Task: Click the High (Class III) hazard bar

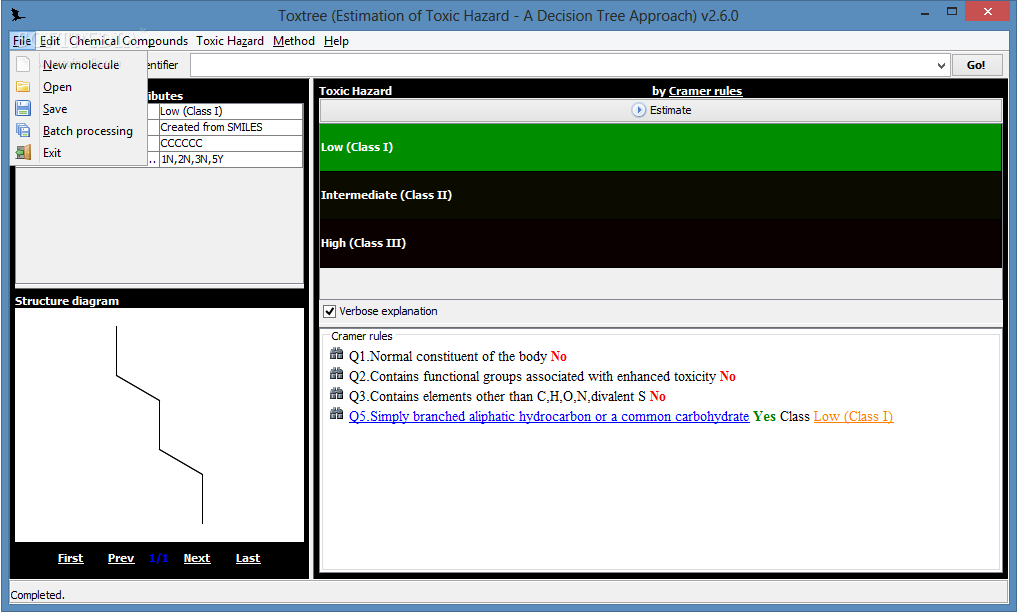Action: (x=661, y=243)
